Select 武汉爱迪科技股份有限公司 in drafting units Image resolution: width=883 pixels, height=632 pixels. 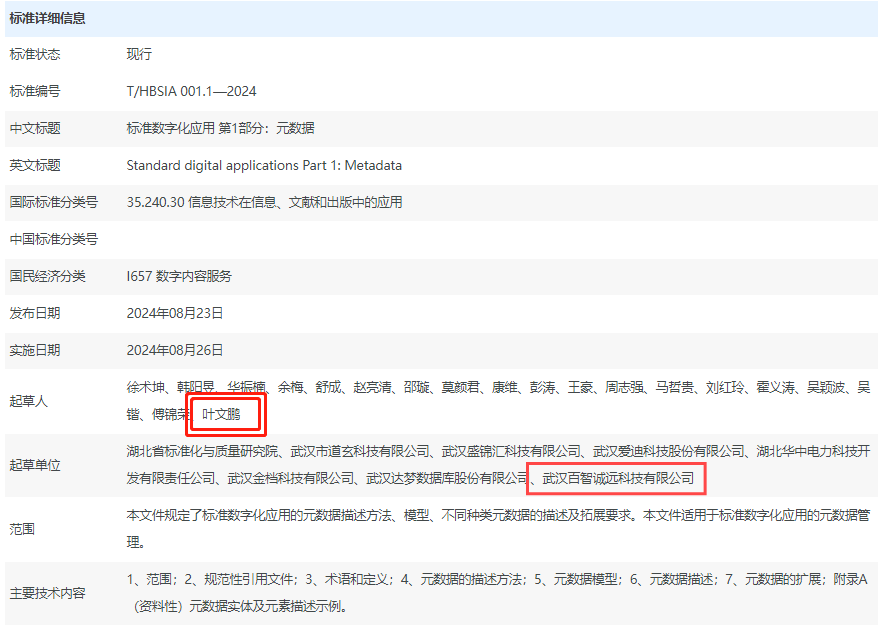point(668,452)
